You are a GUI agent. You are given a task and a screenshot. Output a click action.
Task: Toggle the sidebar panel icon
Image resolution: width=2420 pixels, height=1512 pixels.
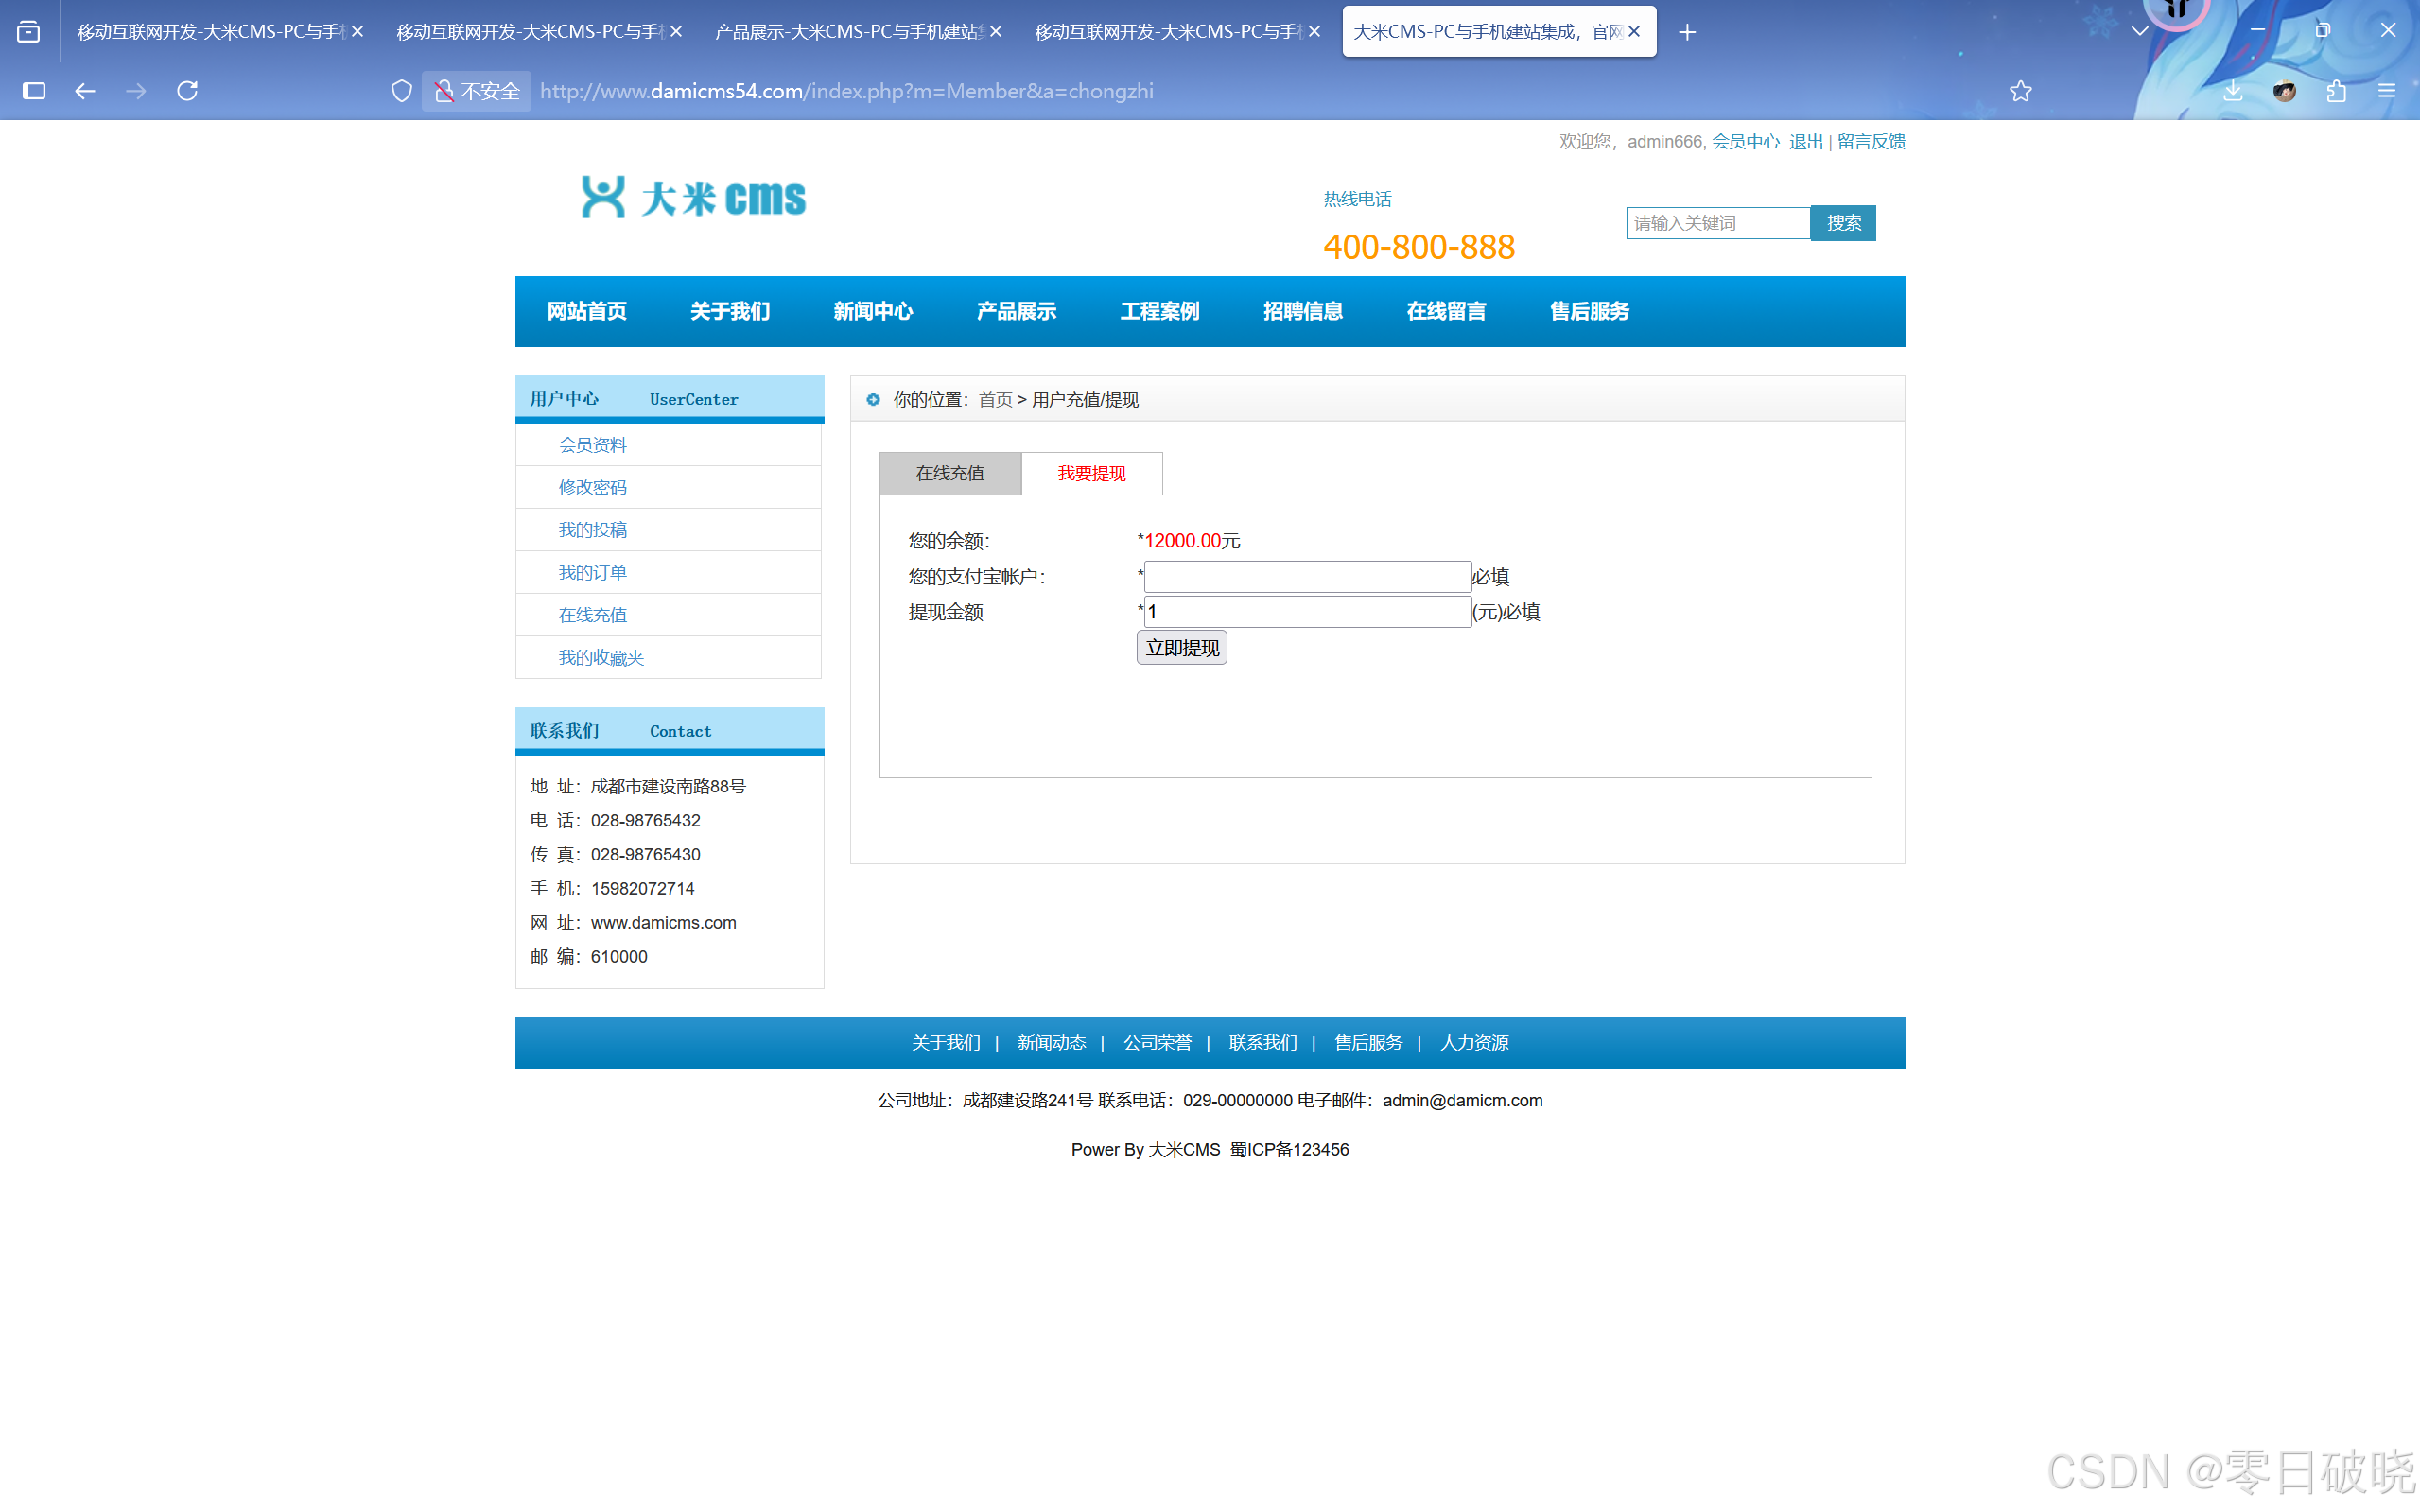click(34, 91)
